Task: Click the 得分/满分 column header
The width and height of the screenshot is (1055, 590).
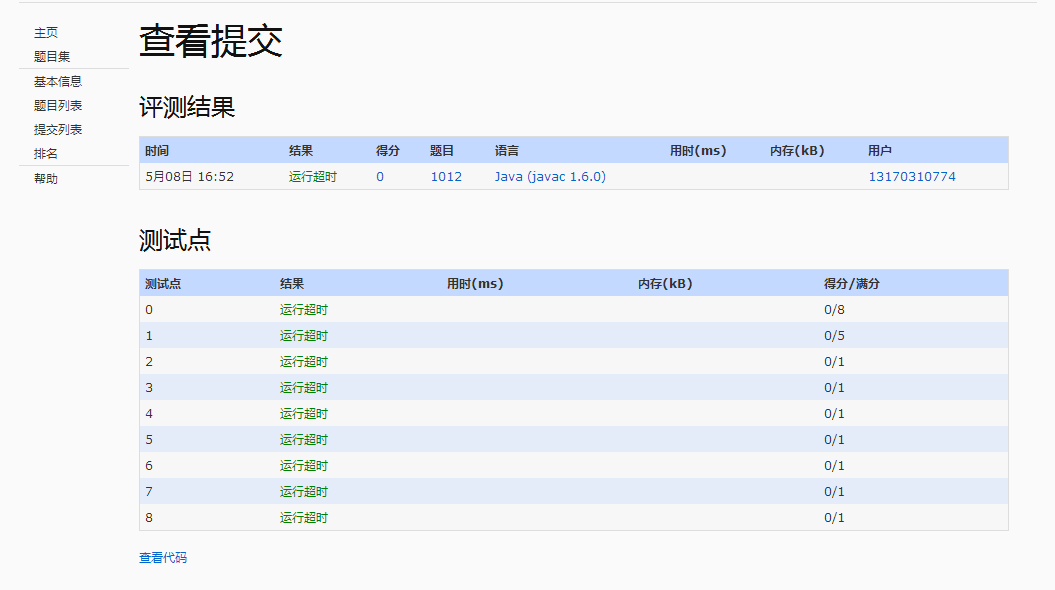Action: click(851, 284)
